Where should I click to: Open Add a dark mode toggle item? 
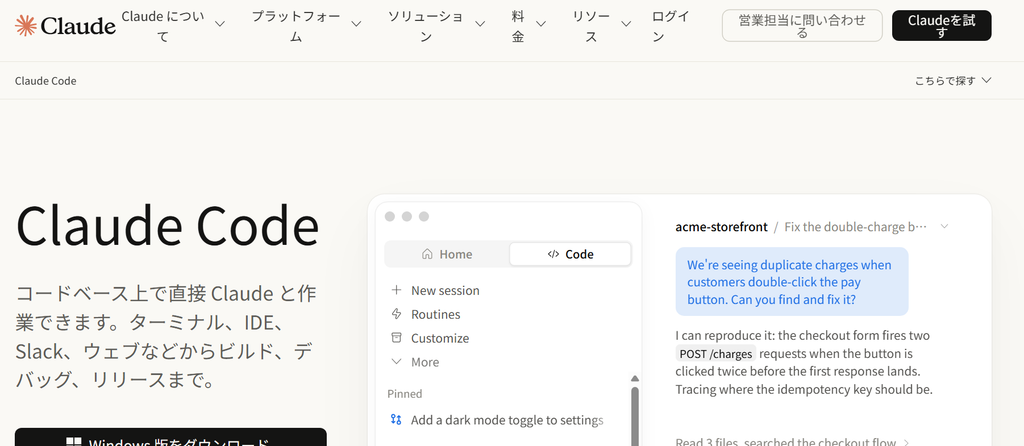coord(507,420)
